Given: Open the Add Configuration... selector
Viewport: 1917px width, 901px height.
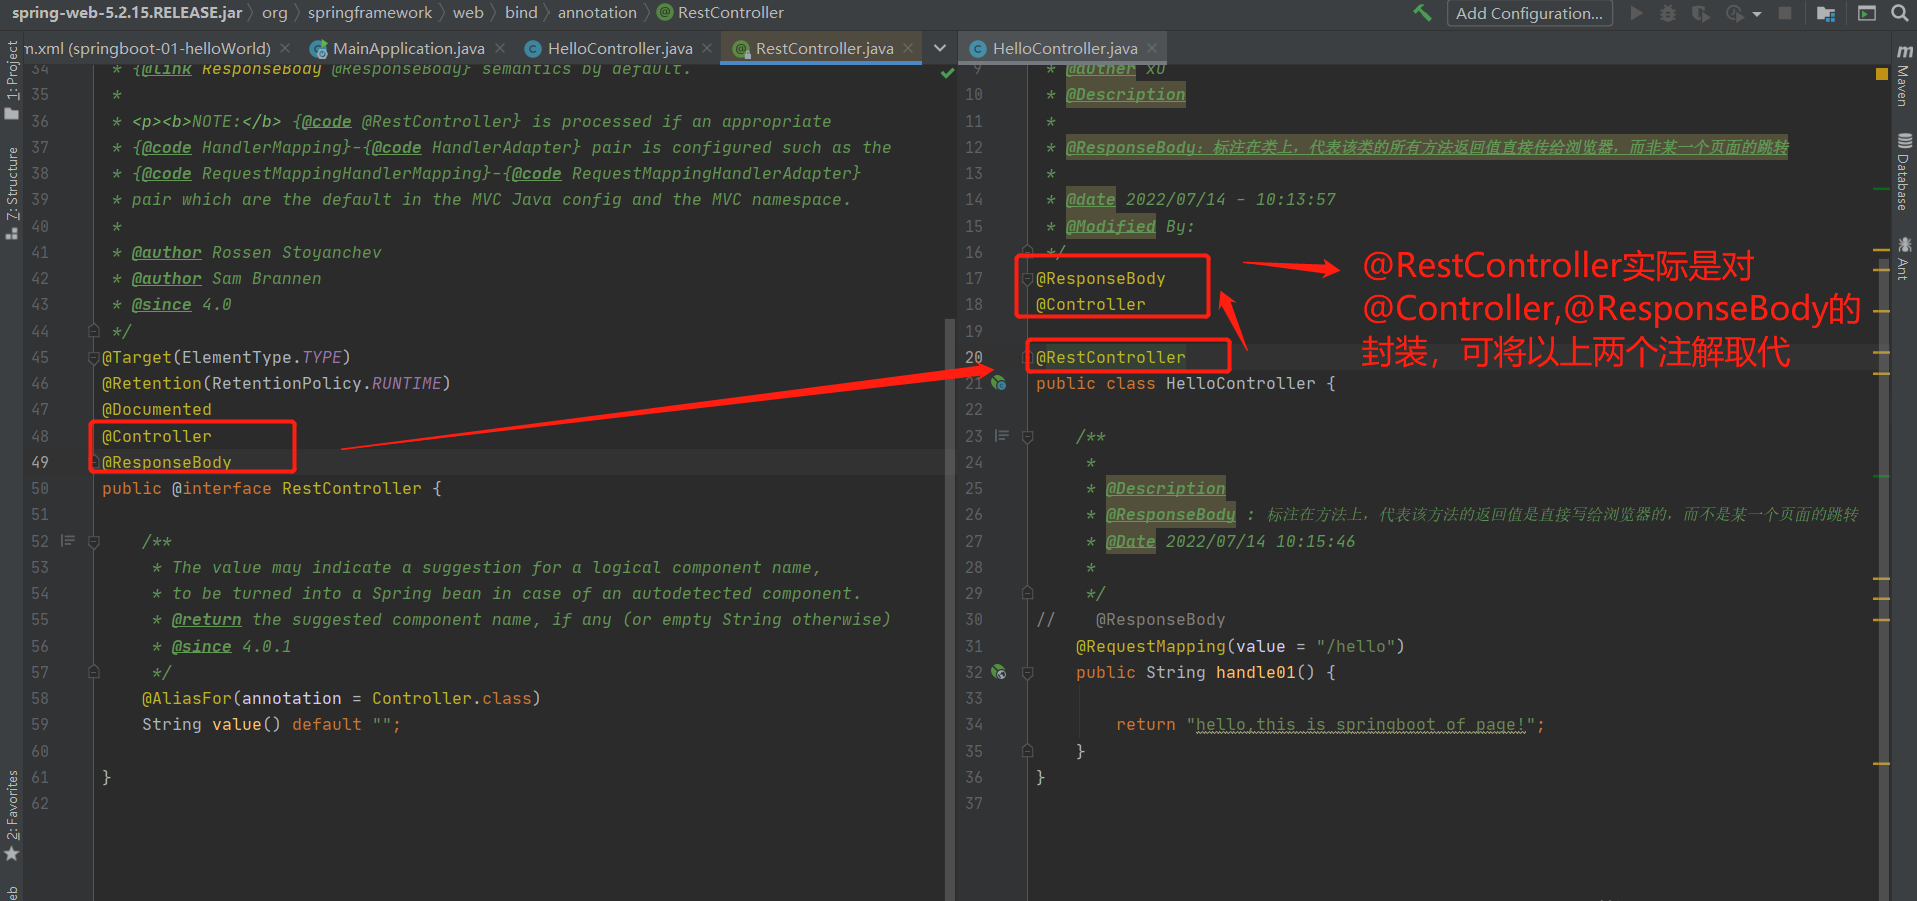Looking at the screenshot, I should [1529, 13].
